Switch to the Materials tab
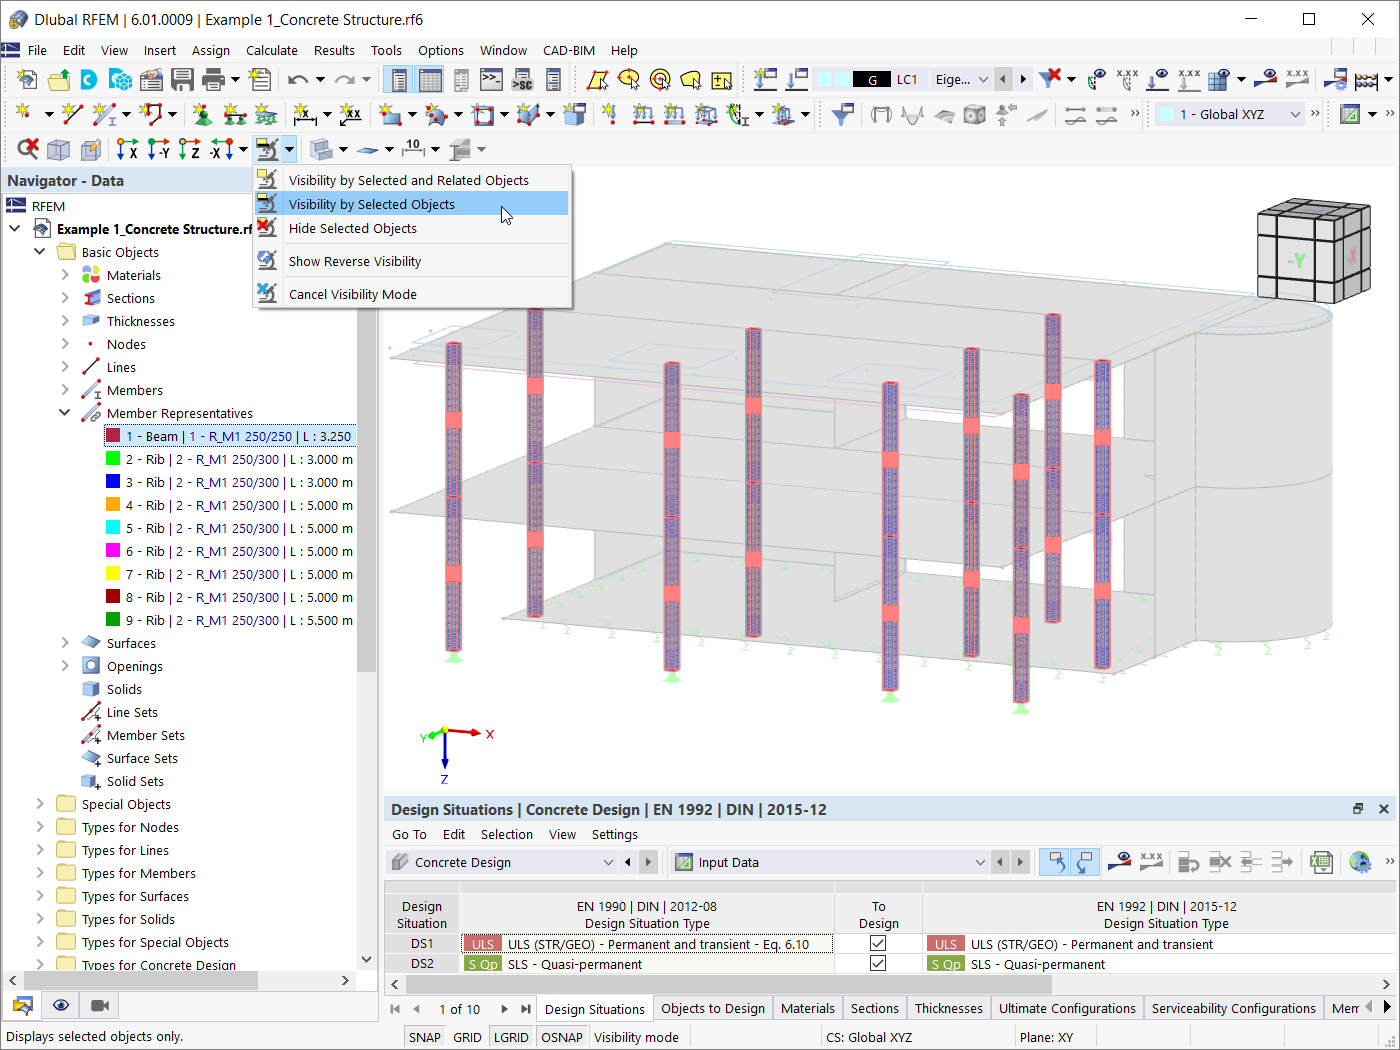The width and height of the screenshot is (1400, 1050). click(807, 1008)
